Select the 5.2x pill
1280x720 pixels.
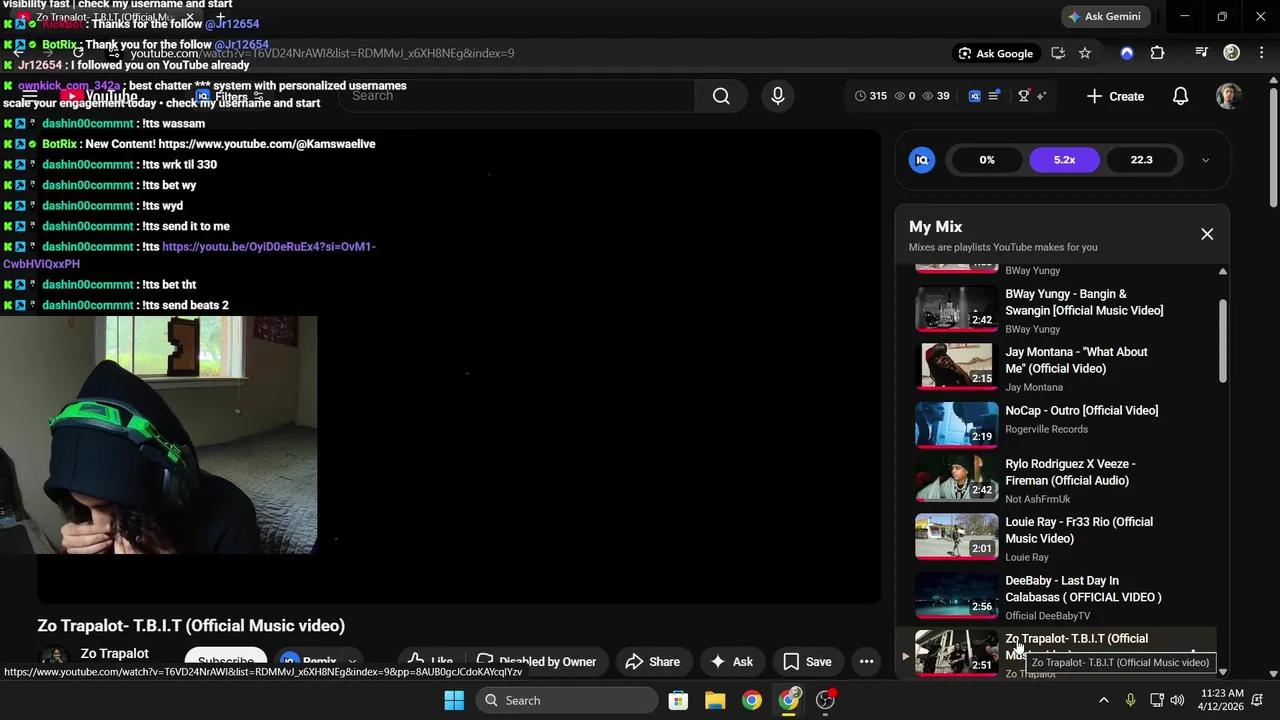pyautogui.click(x=1064, y=160)
